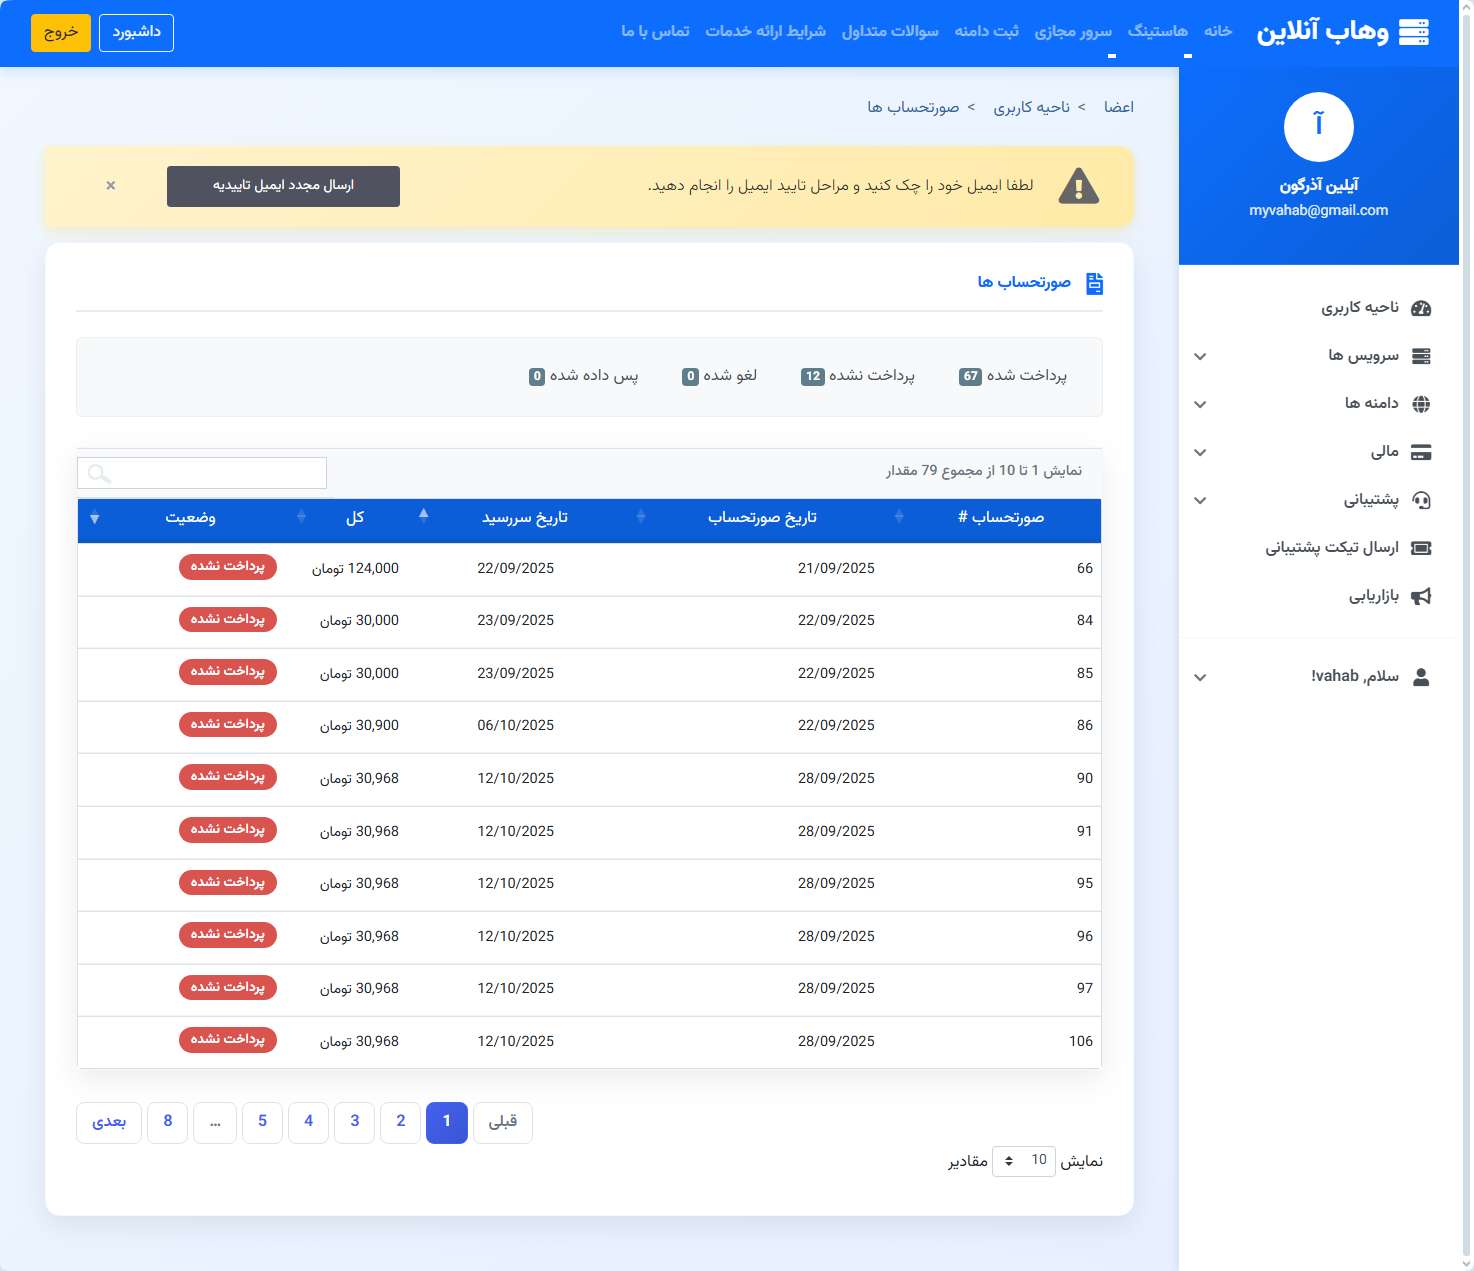The height and width of the screenshot is (1271, 1474).
Task: Expand the سرویس ها sidebar submenu chevron
Action: (1200, 356)
